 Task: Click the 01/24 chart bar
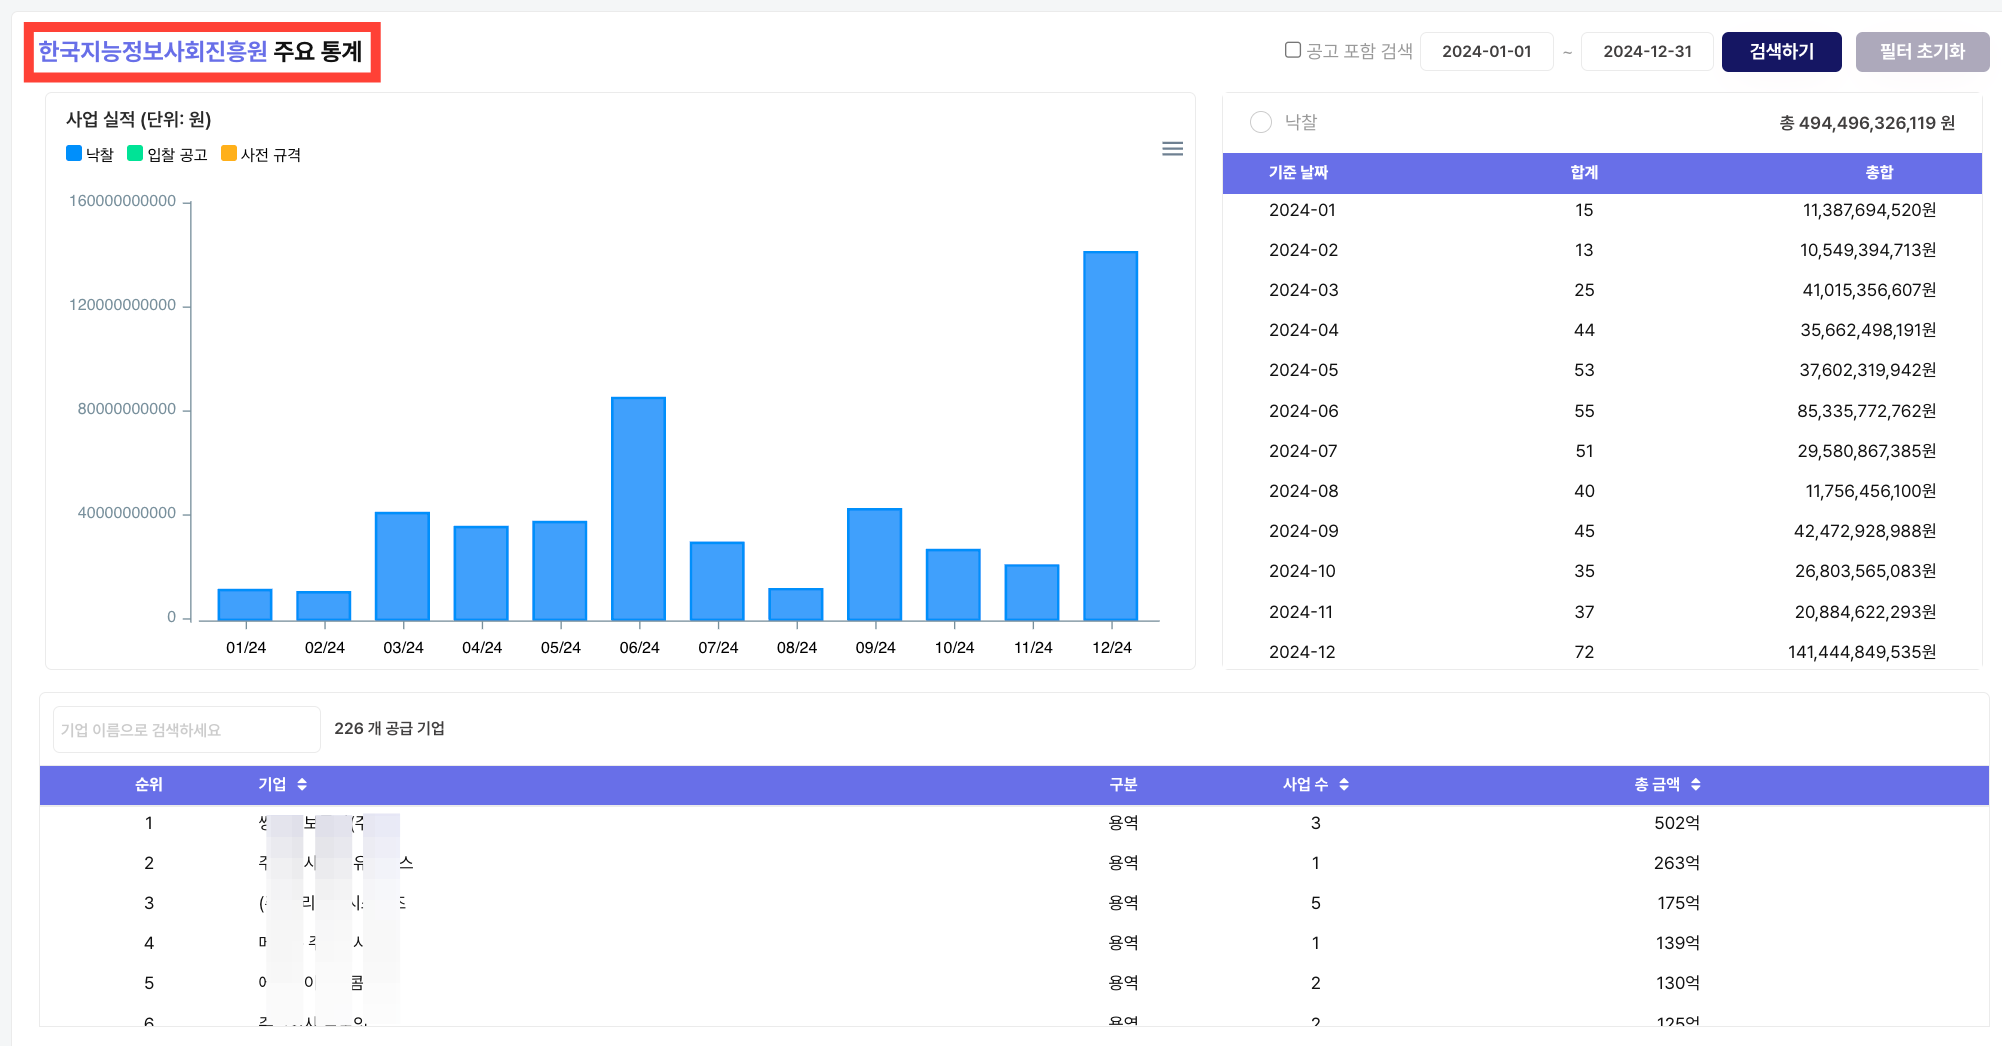245,605
